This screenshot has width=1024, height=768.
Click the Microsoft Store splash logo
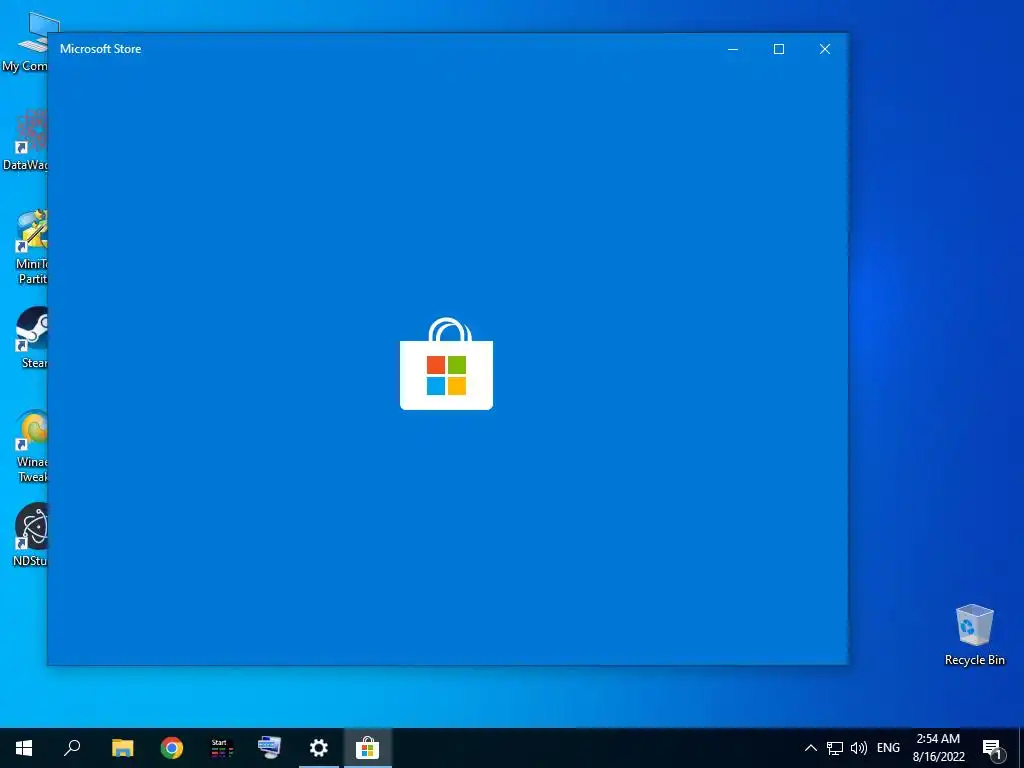pyautogui.click(x=446, y=364)
